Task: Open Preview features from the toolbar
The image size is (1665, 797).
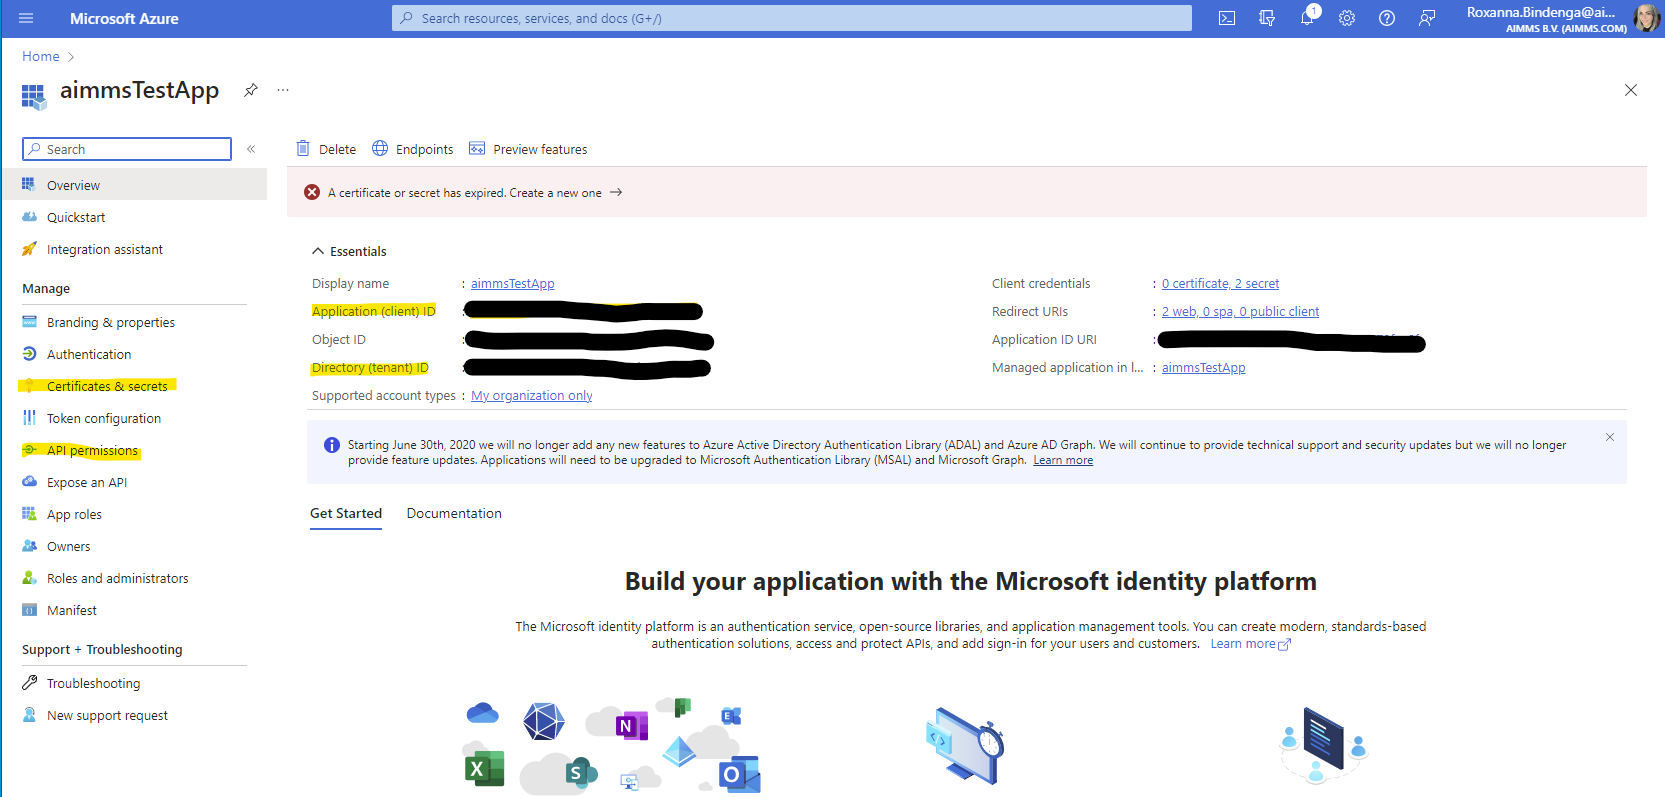Action: [528, 149]
